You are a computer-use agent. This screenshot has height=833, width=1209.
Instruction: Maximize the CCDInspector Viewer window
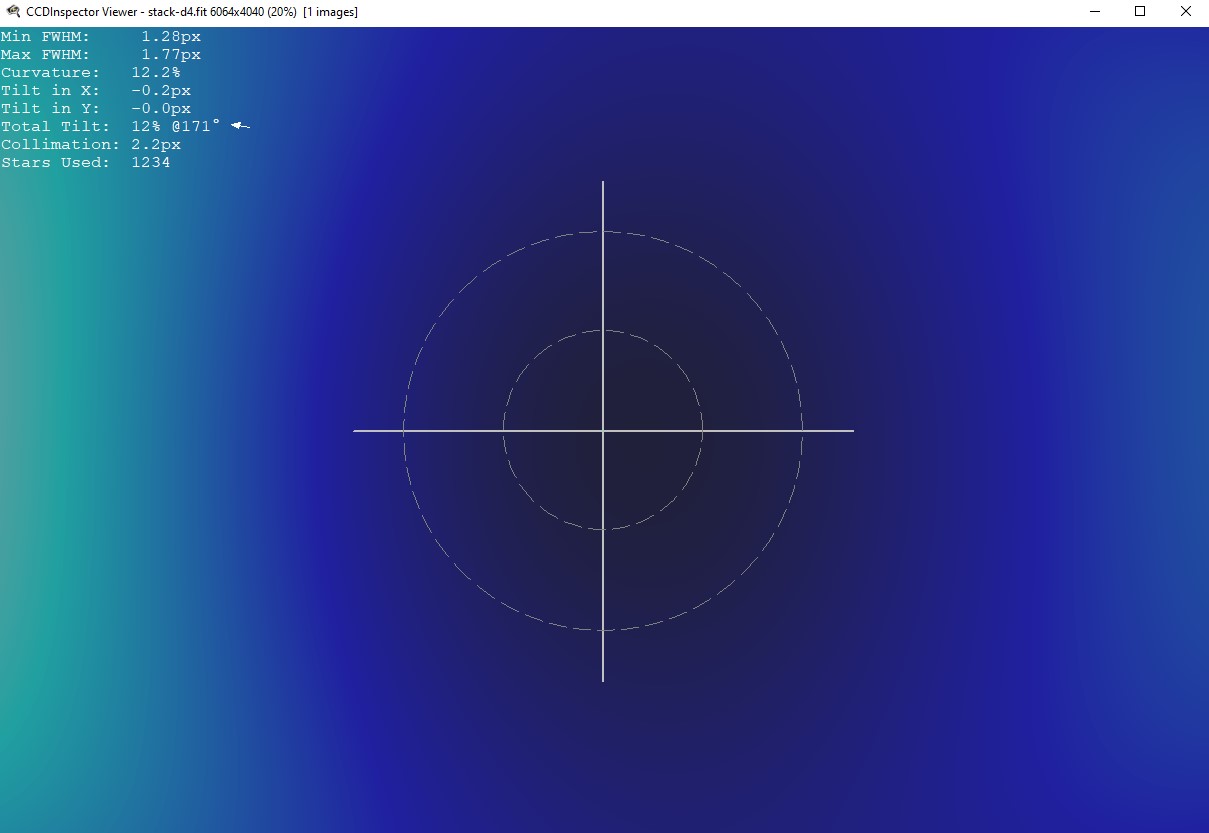[1140, 12]
